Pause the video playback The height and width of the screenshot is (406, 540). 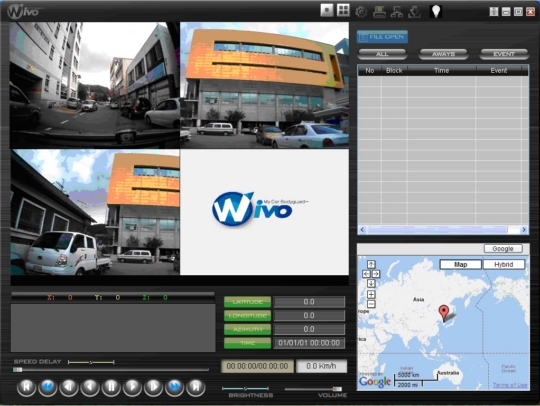[111, 387]
